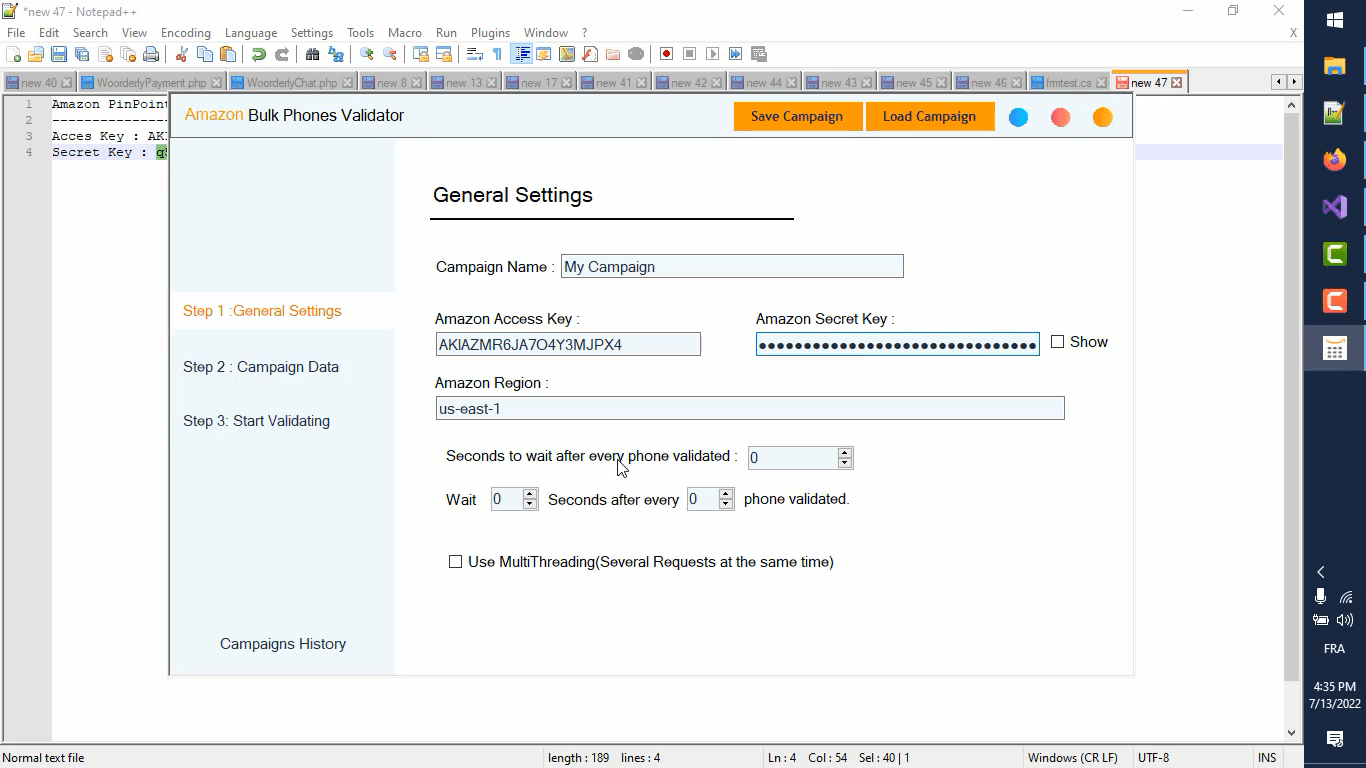Enable Word Wrap from the toolbar
Image resolution: width=1366 pixels, height=768 pixels.
472,53
